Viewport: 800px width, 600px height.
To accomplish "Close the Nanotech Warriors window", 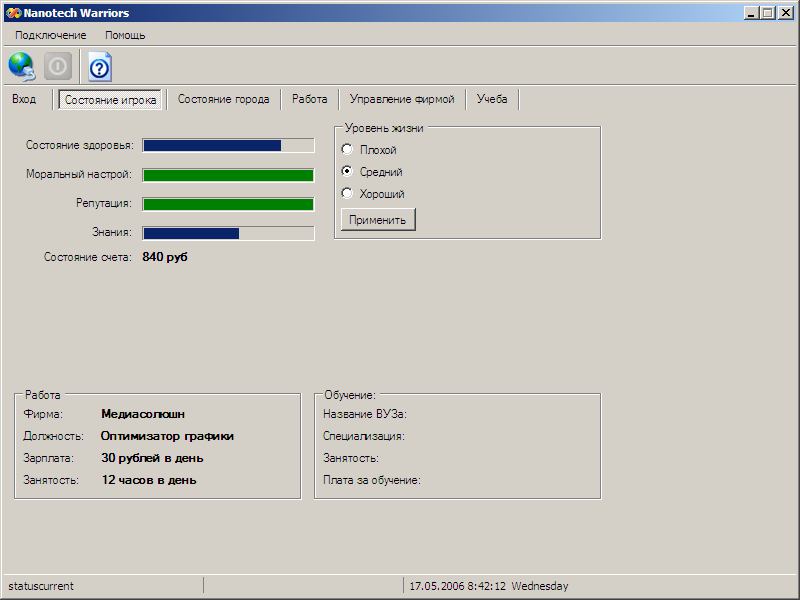I will pyautogui.click(x=786, y=13).
